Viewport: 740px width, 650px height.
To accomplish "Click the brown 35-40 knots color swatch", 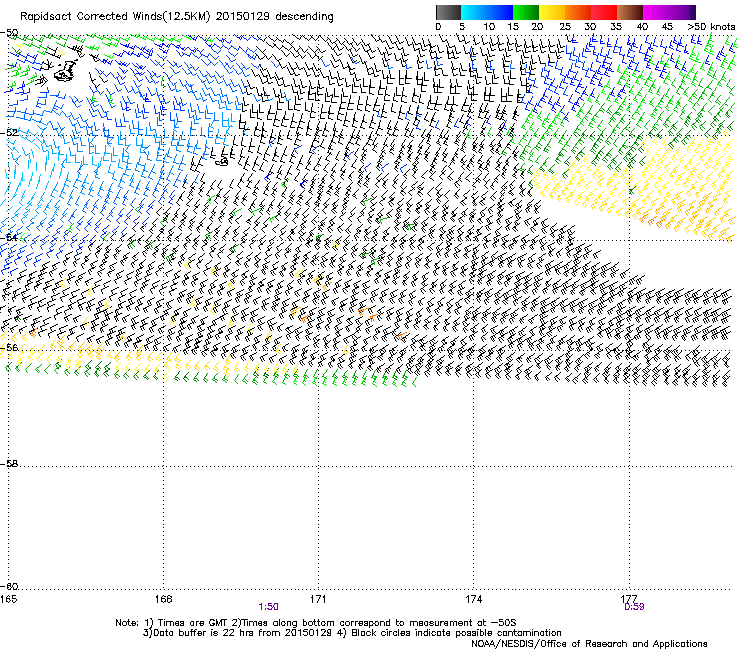I will pos(630,12).
